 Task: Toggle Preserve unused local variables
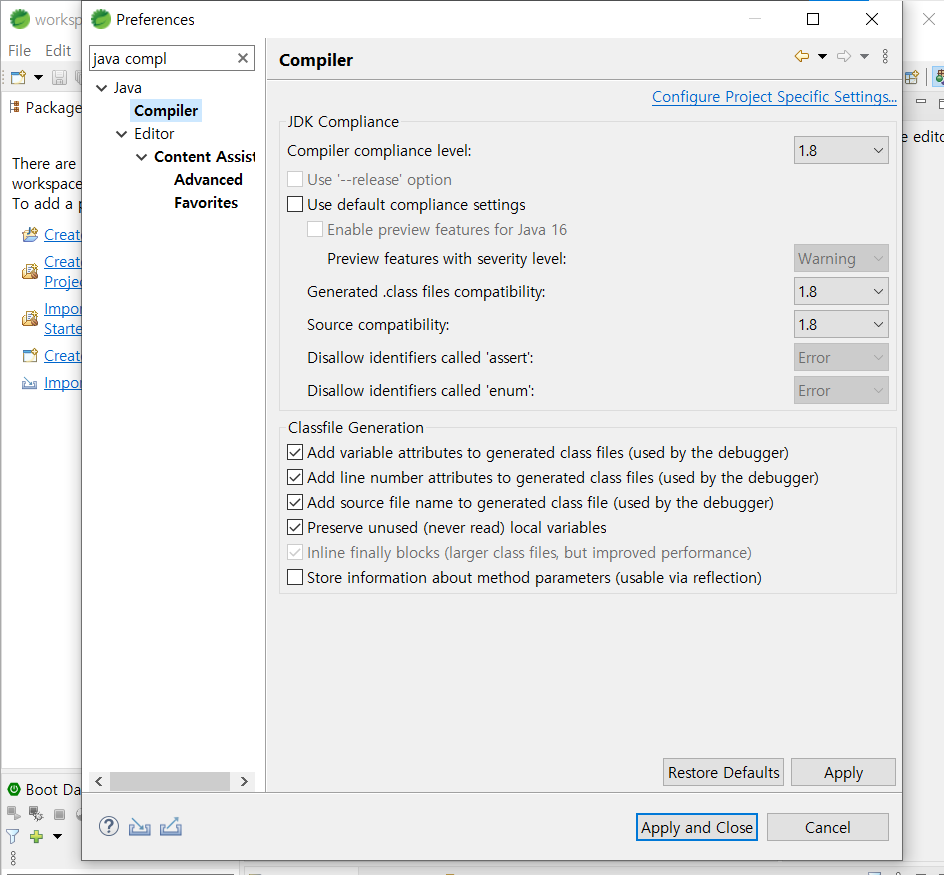tap(295, 527)
